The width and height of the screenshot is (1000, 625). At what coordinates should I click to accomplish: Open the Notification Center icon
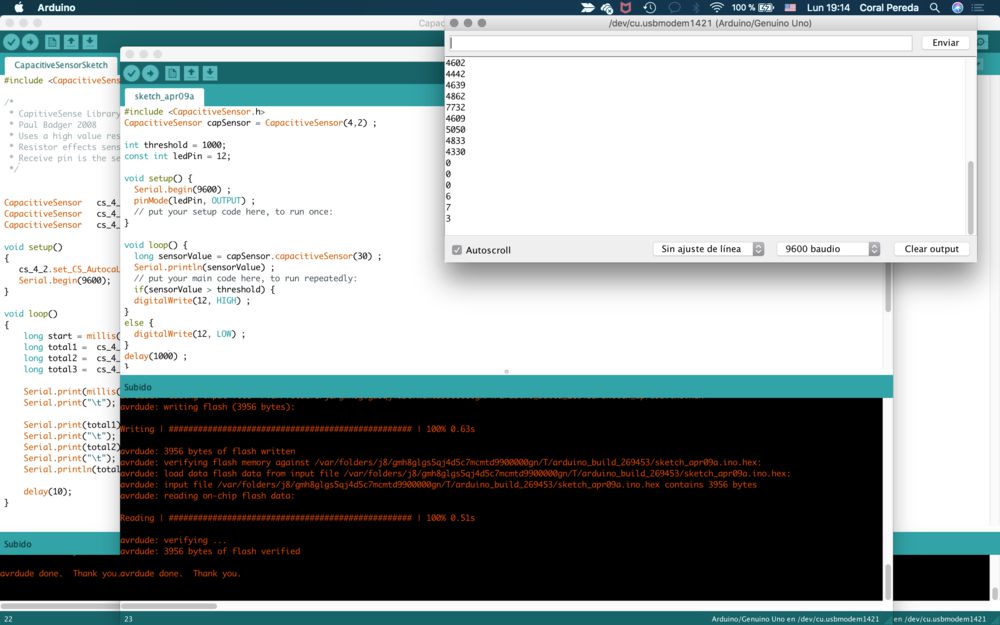click(x=978, y=8)
